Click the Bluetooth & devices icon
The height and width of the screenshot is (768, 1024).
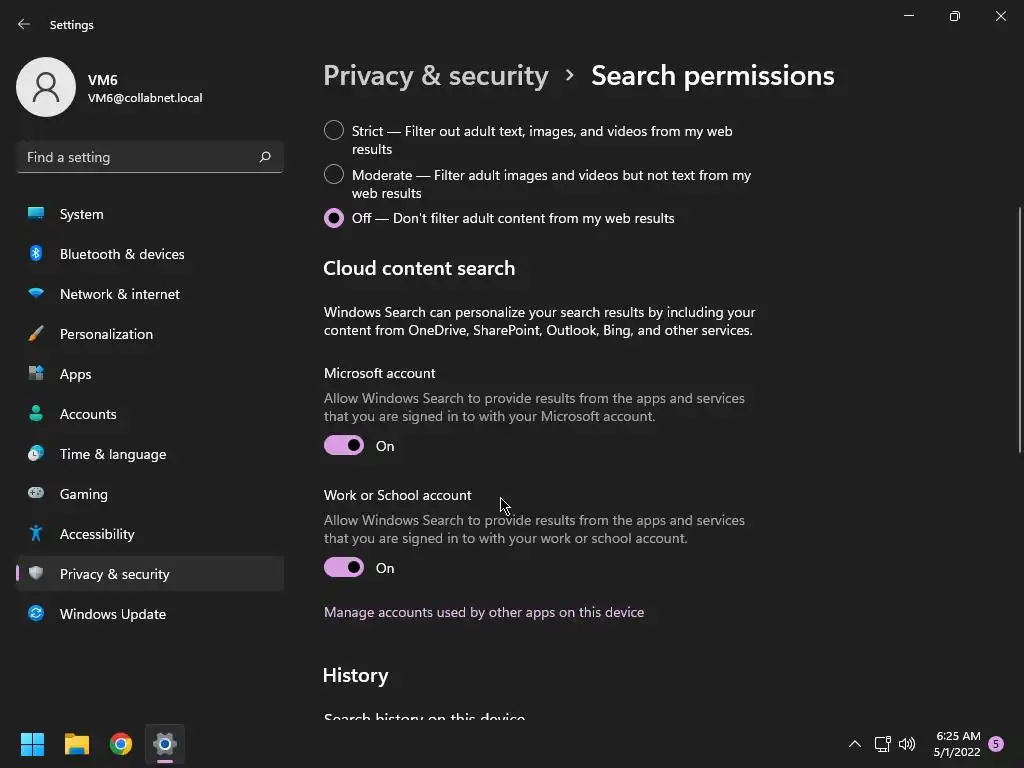click(x=36, y=254)
